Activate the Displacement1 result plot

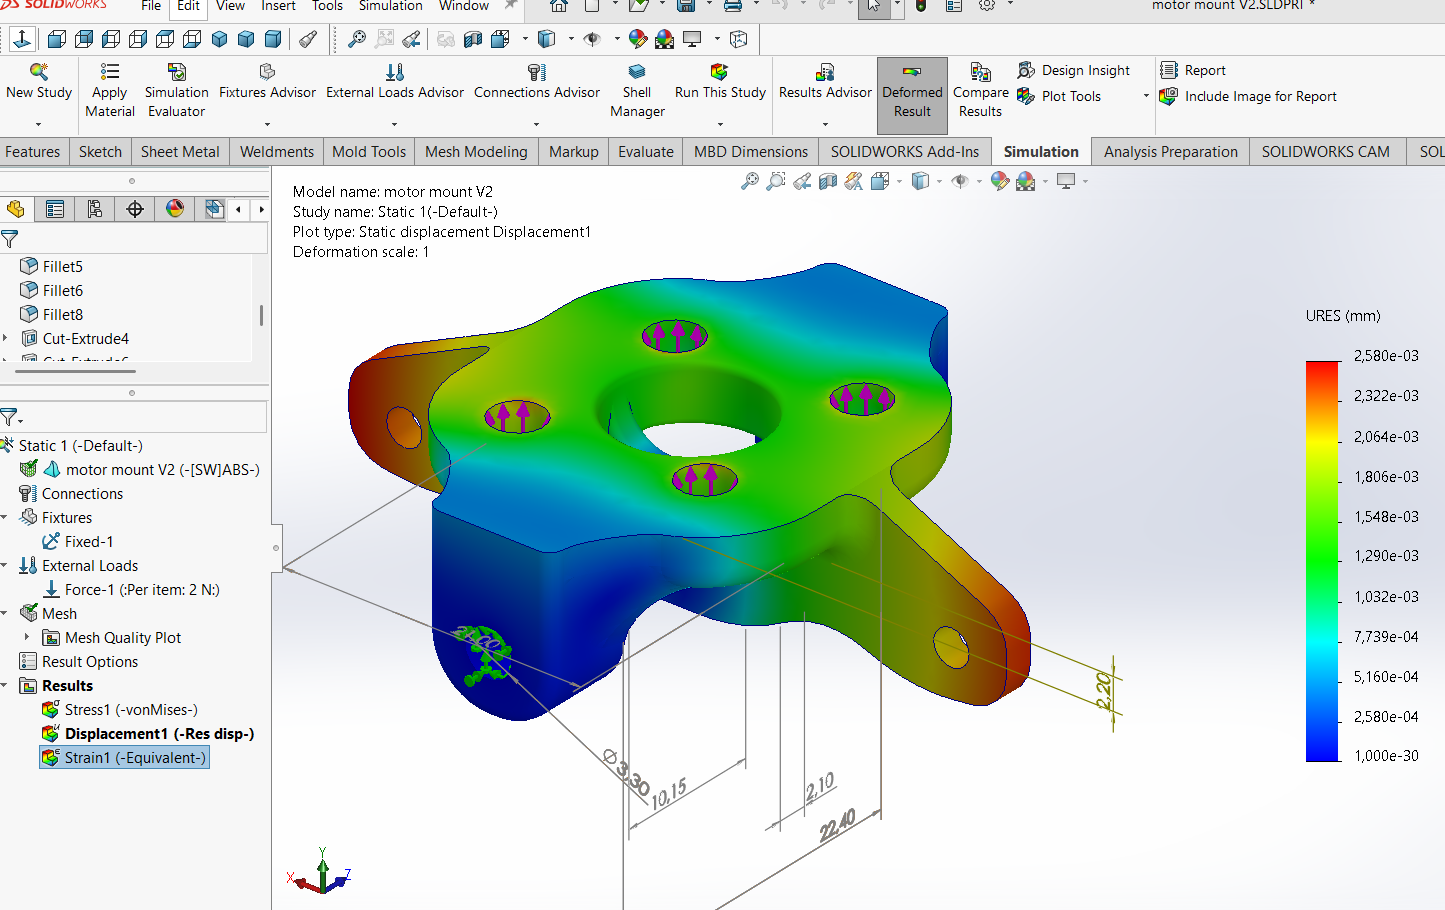coord(158,733)
